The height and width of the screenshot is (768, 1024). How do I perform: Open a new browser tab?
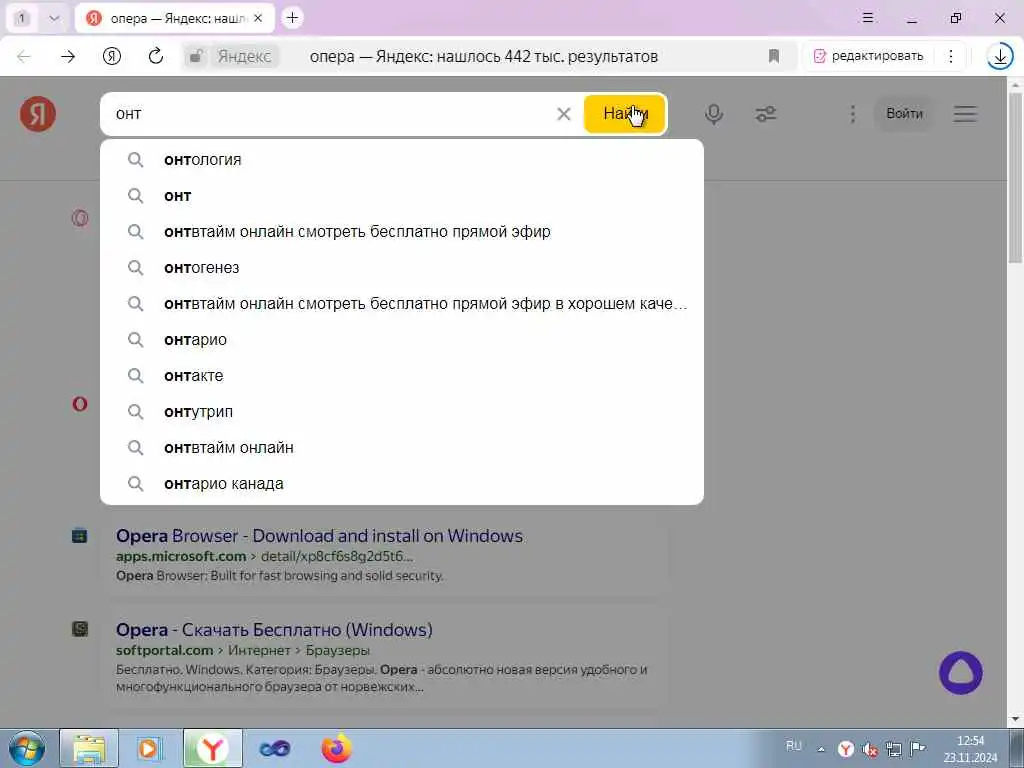(293, 18)
